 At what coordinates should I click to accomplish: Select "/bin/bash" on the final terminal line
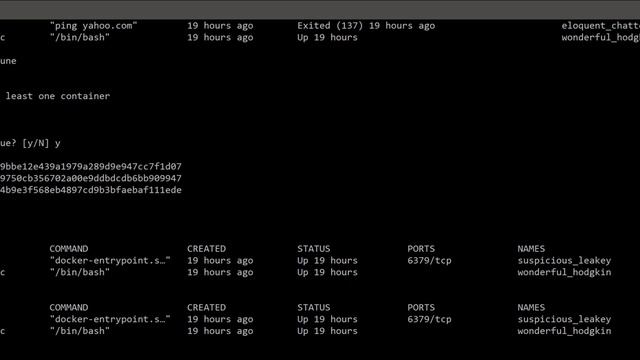point(80,331)
